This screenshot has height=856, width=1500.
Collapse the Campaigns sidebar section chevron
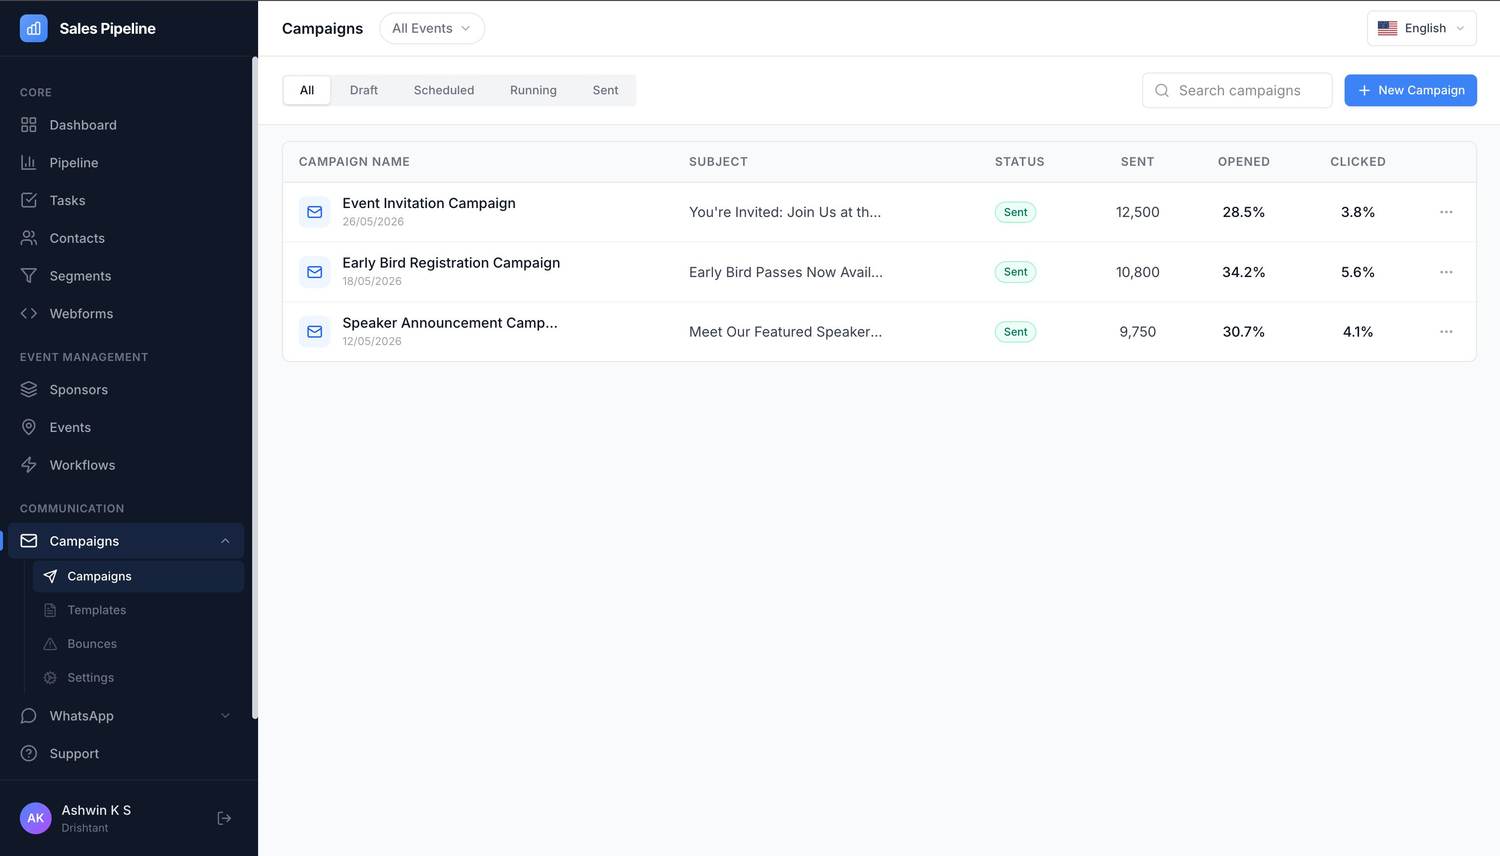225,541
